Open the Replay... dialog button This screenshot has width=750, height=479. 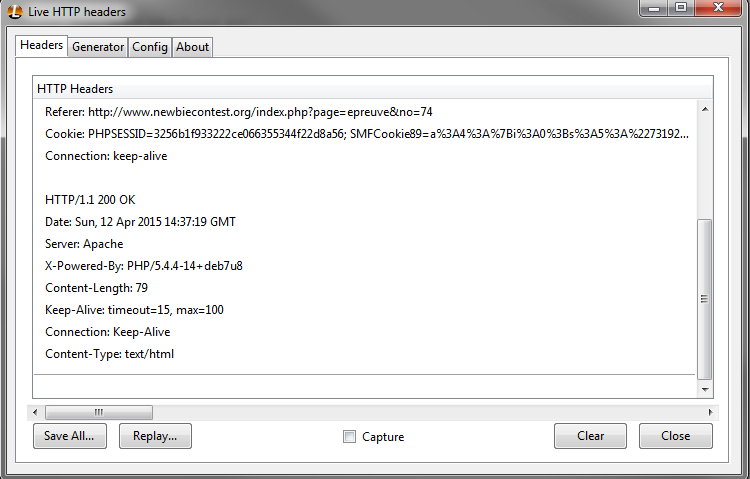point(155,436)
